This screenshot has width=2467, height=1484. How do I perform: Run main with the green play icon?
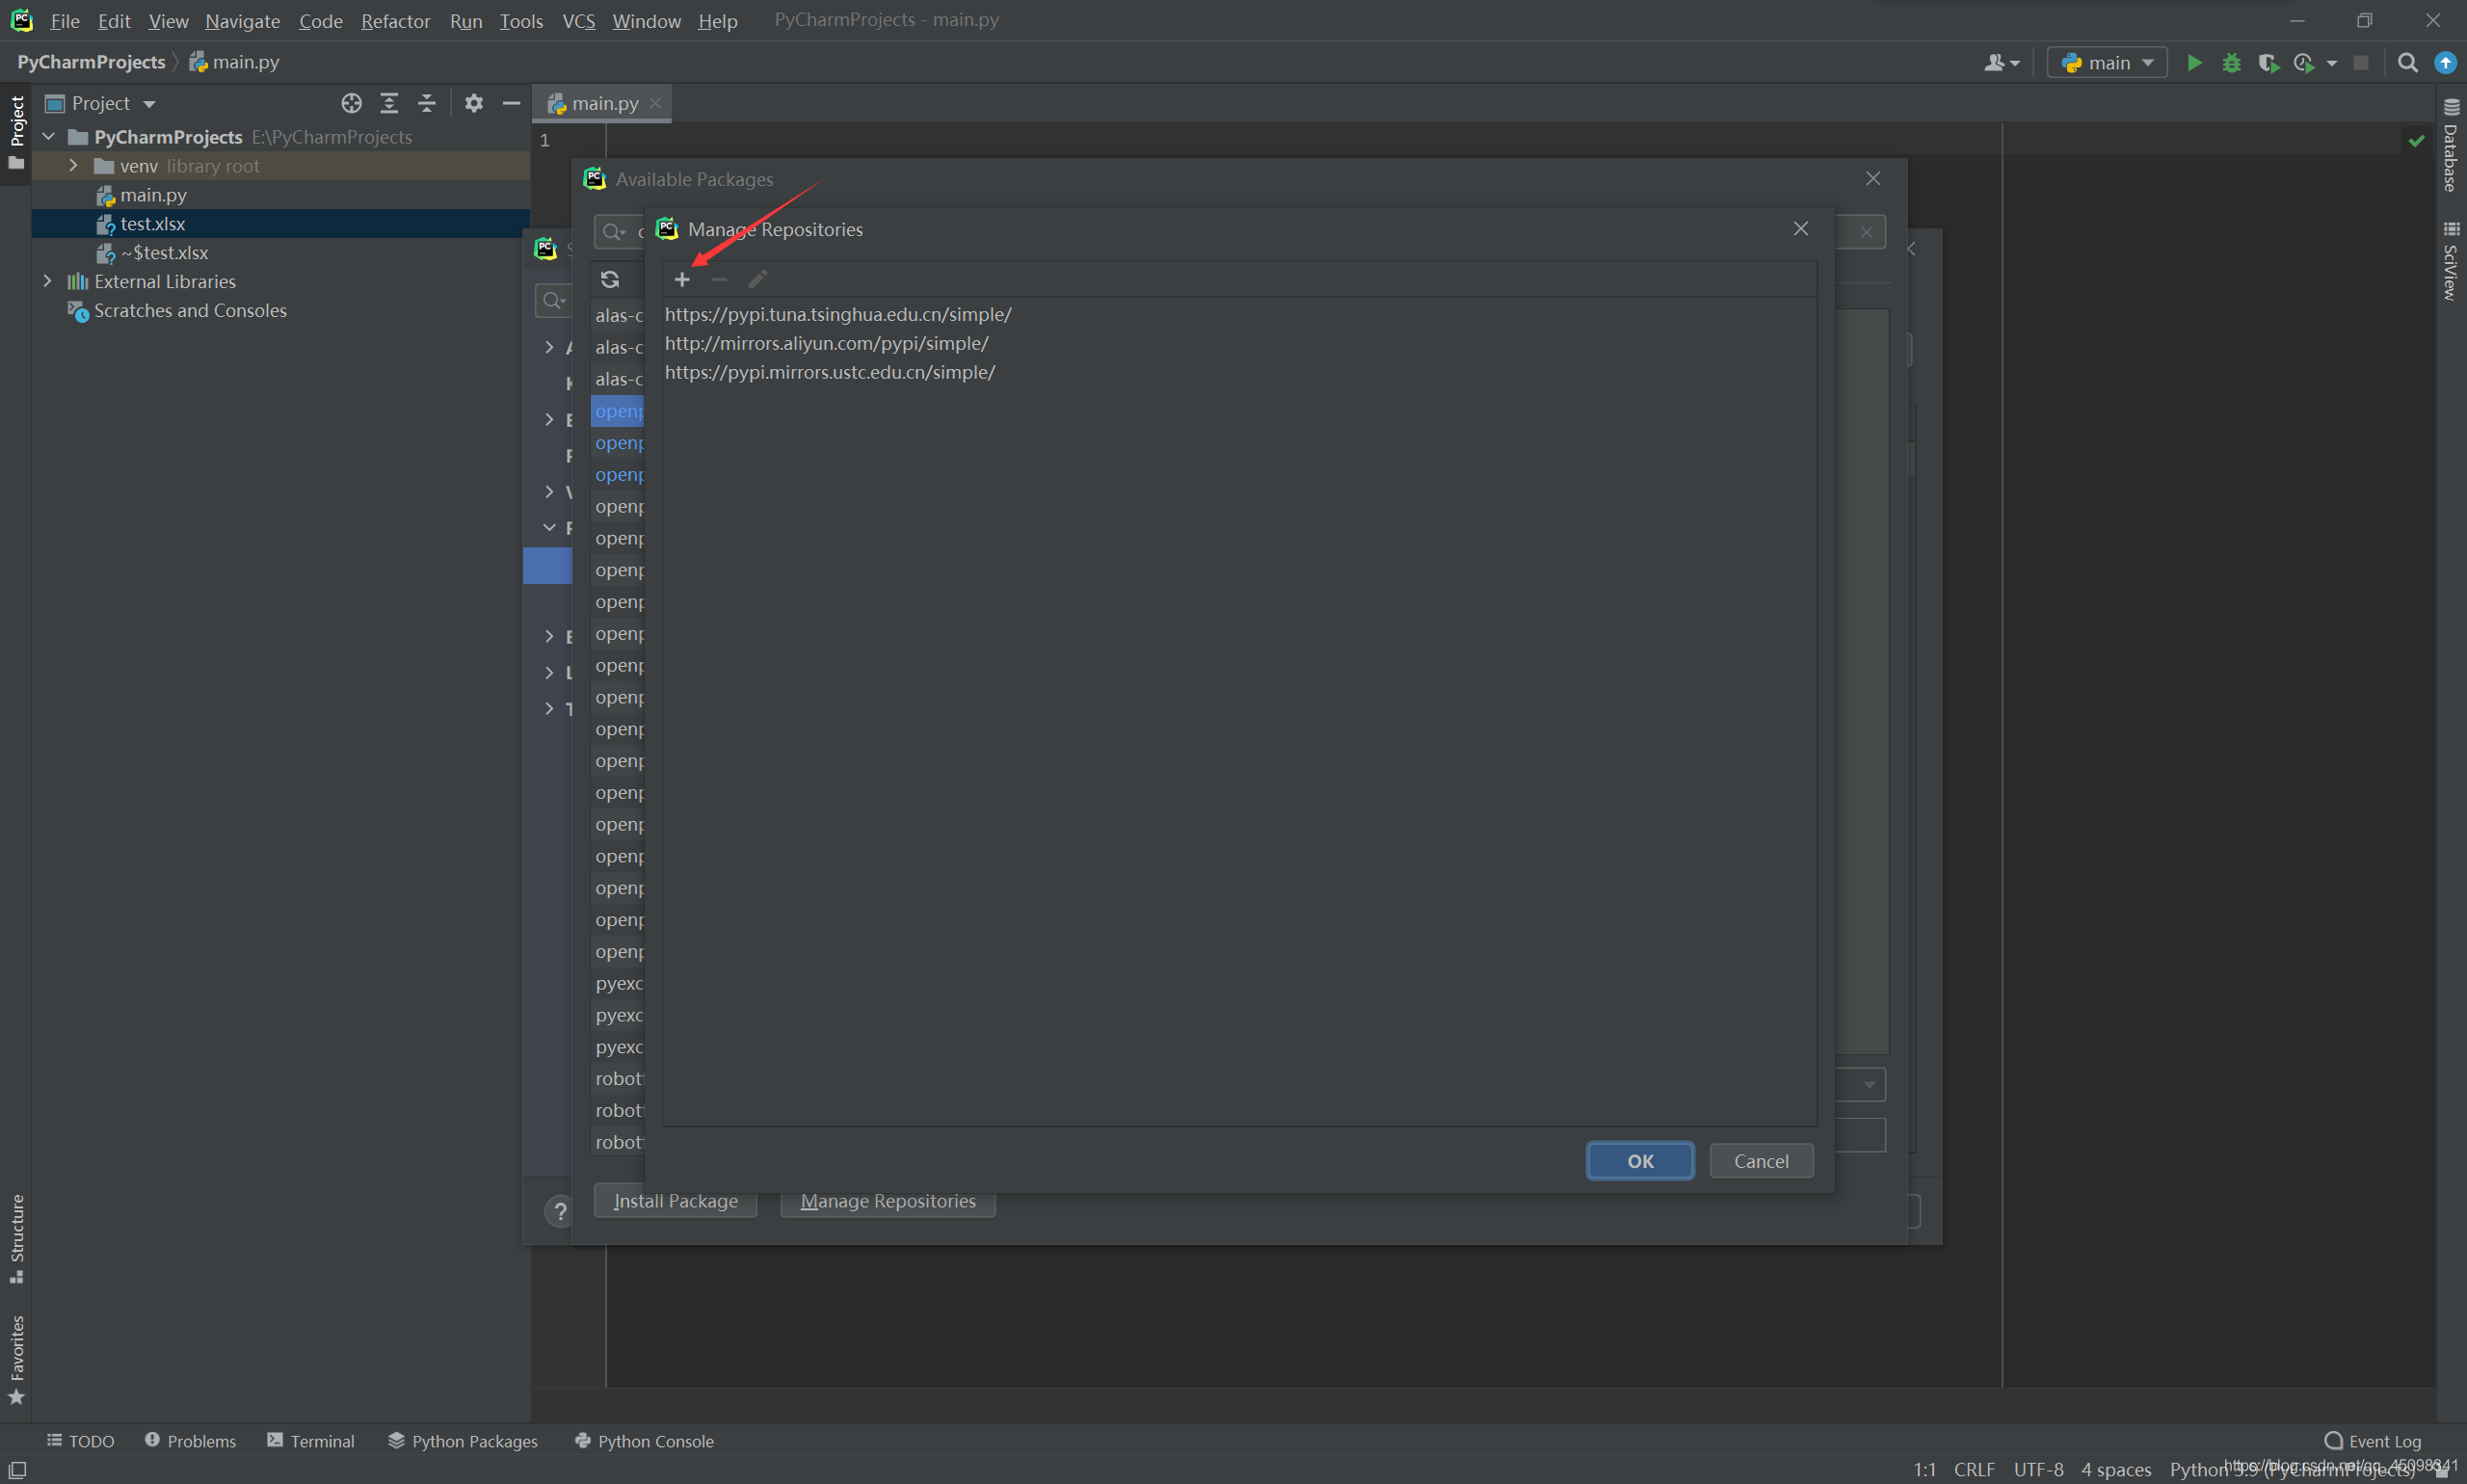point(2194,63)
